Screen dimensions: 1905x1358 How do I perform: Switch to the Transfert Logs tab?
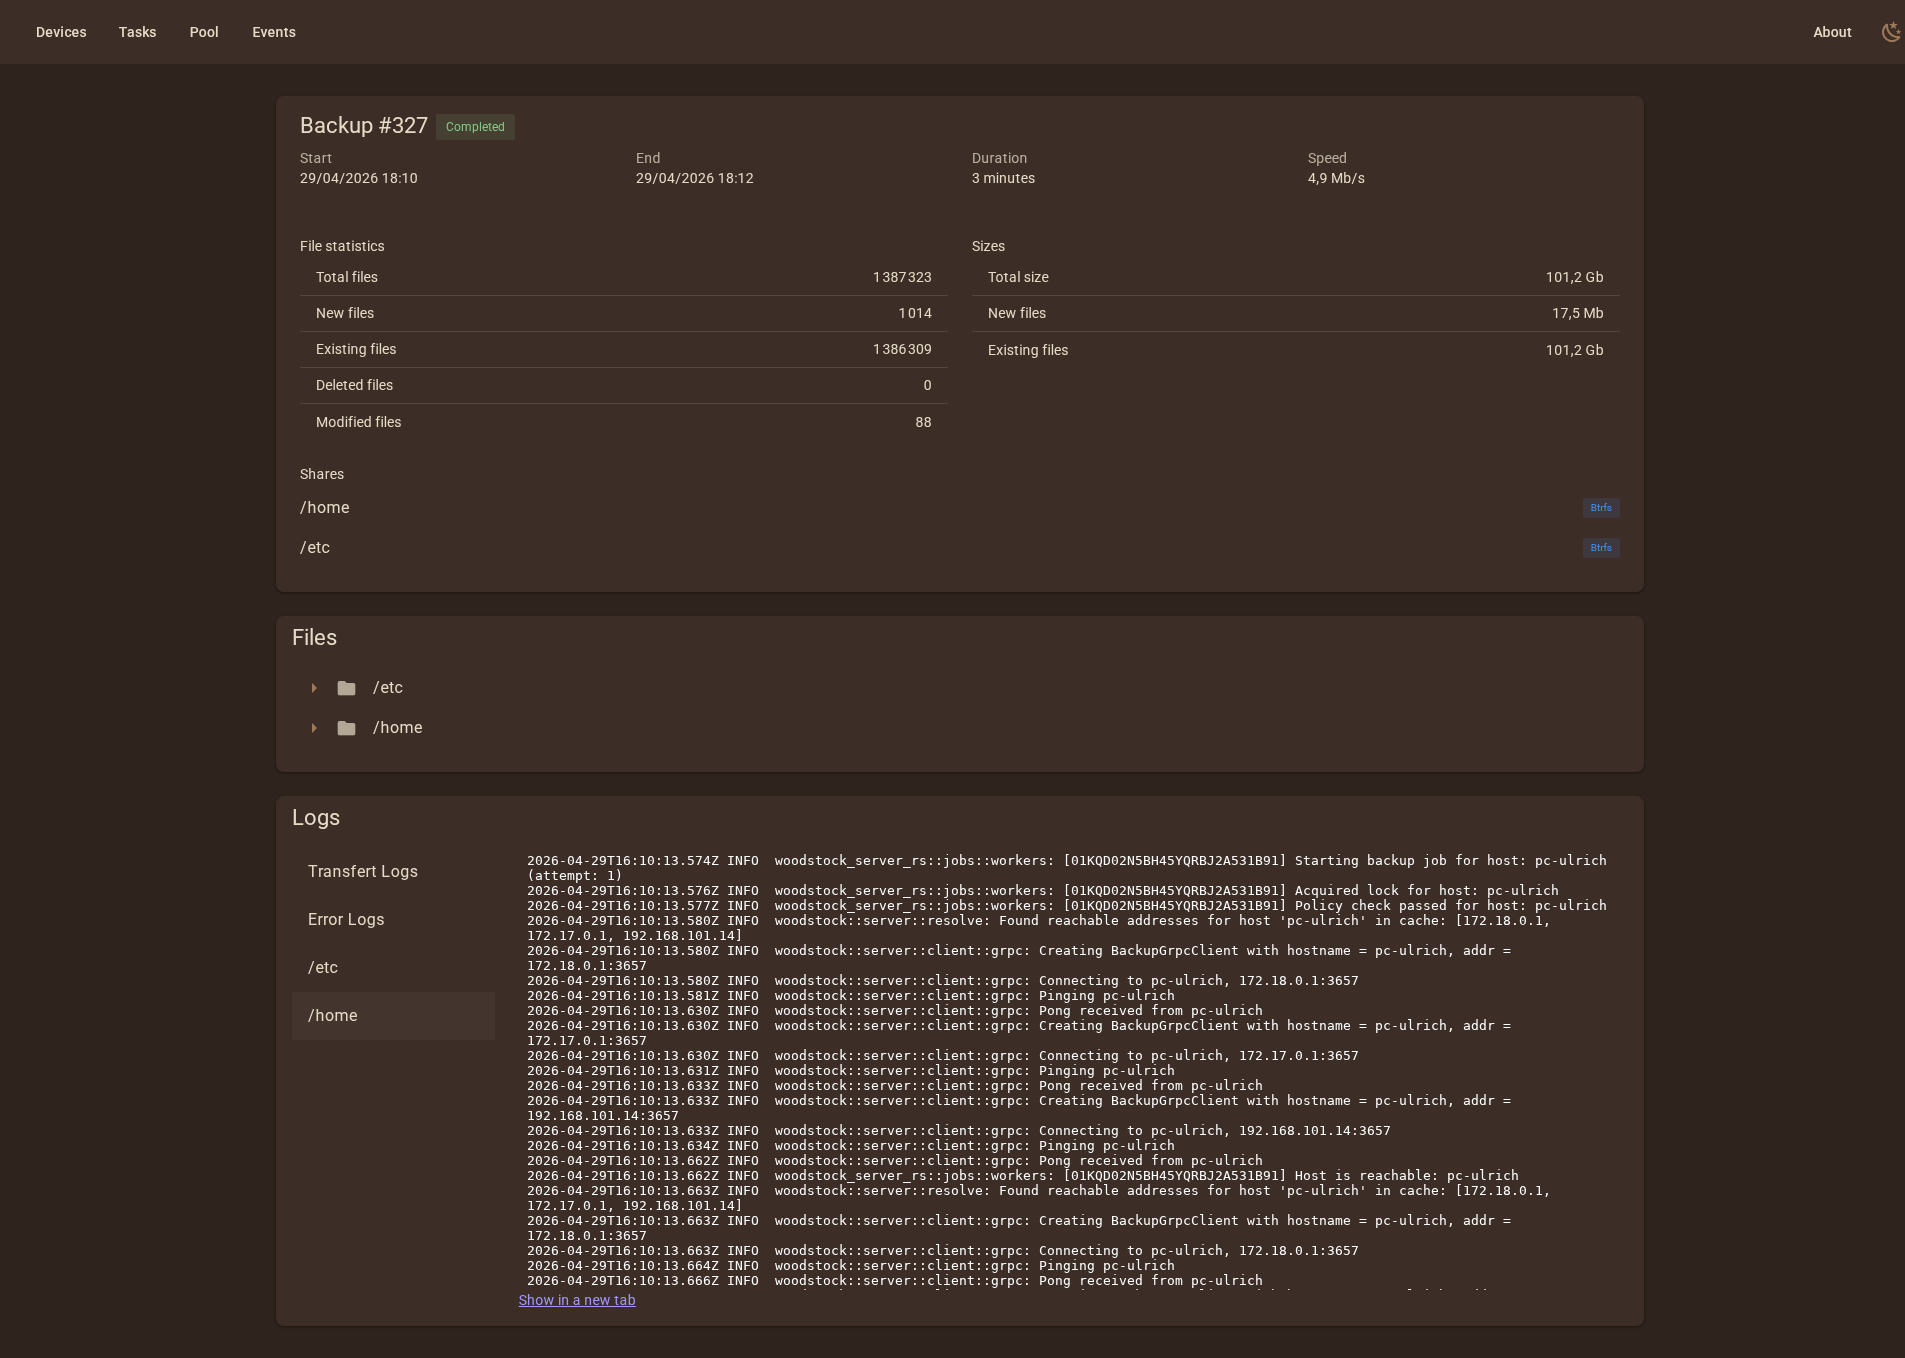click(362, 871)
